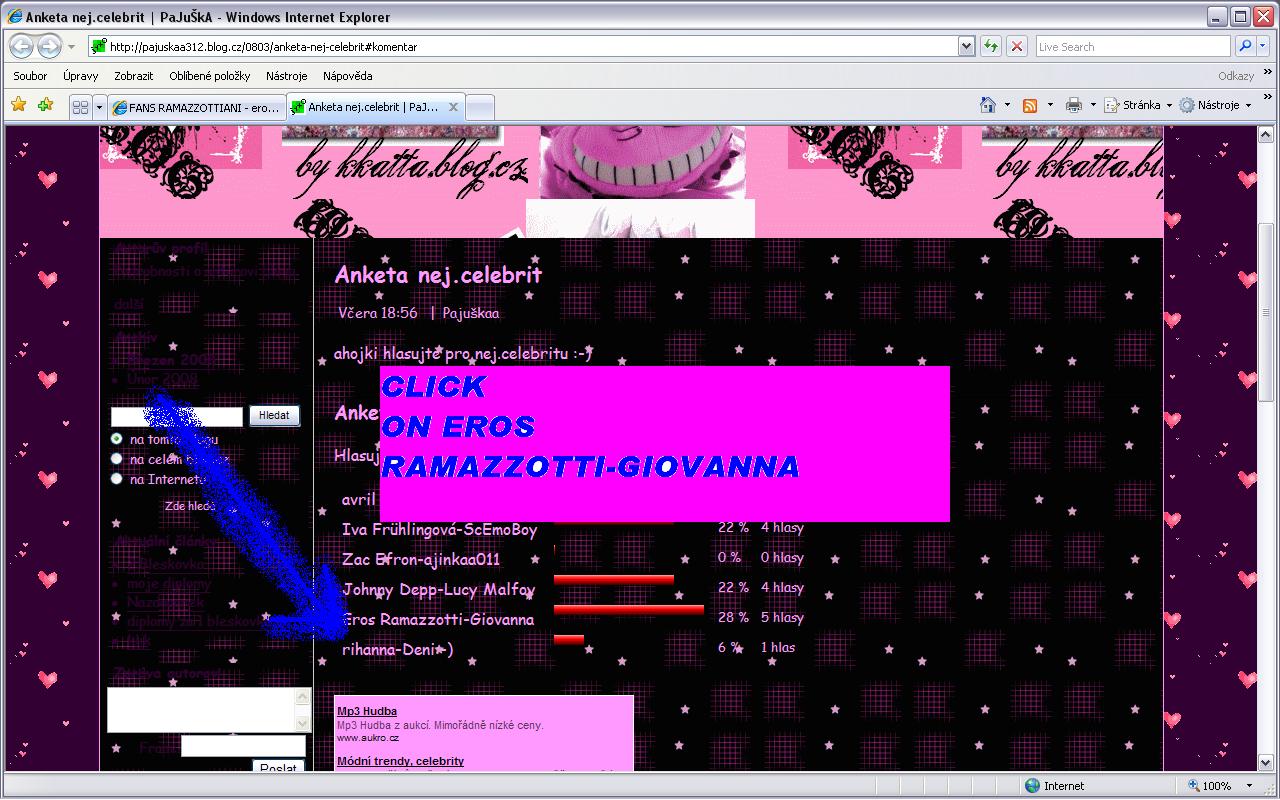Open the Oblíbené položky menu

click(x=210, y=76)
